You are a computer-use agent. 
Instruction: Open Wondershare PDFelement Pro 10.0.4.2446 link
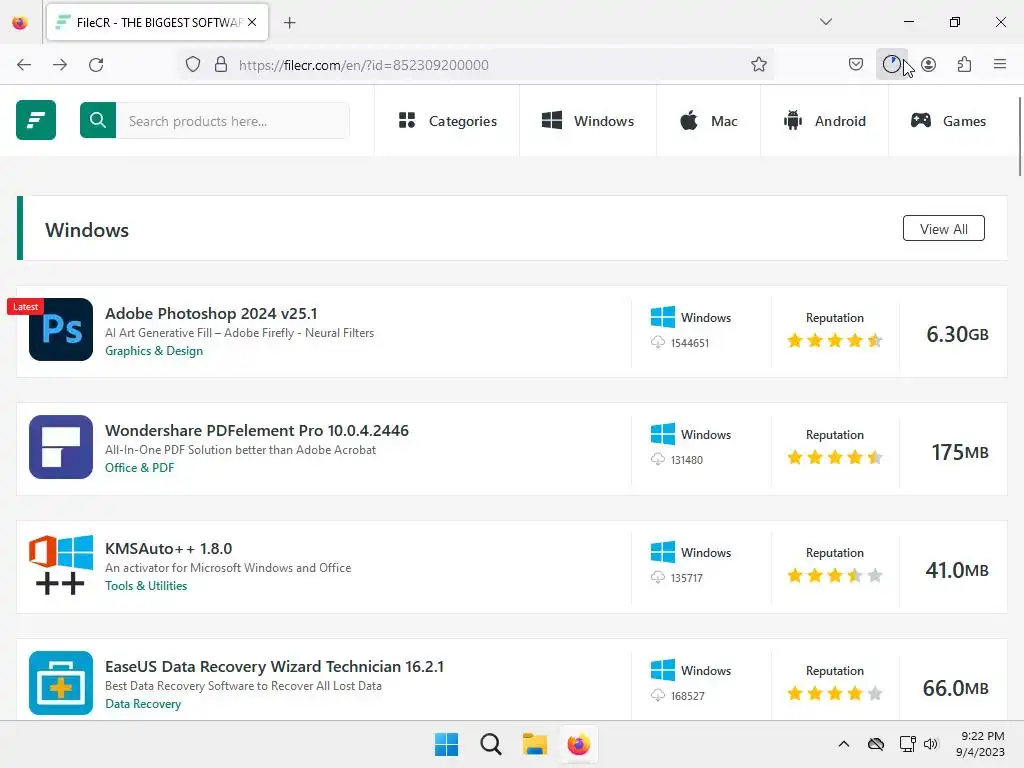[x=257, y=430]
